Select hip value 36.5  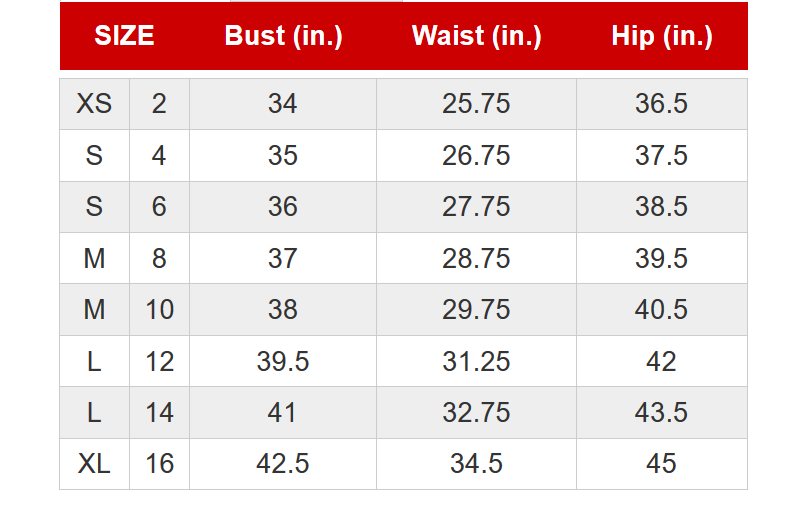point(662,104)
